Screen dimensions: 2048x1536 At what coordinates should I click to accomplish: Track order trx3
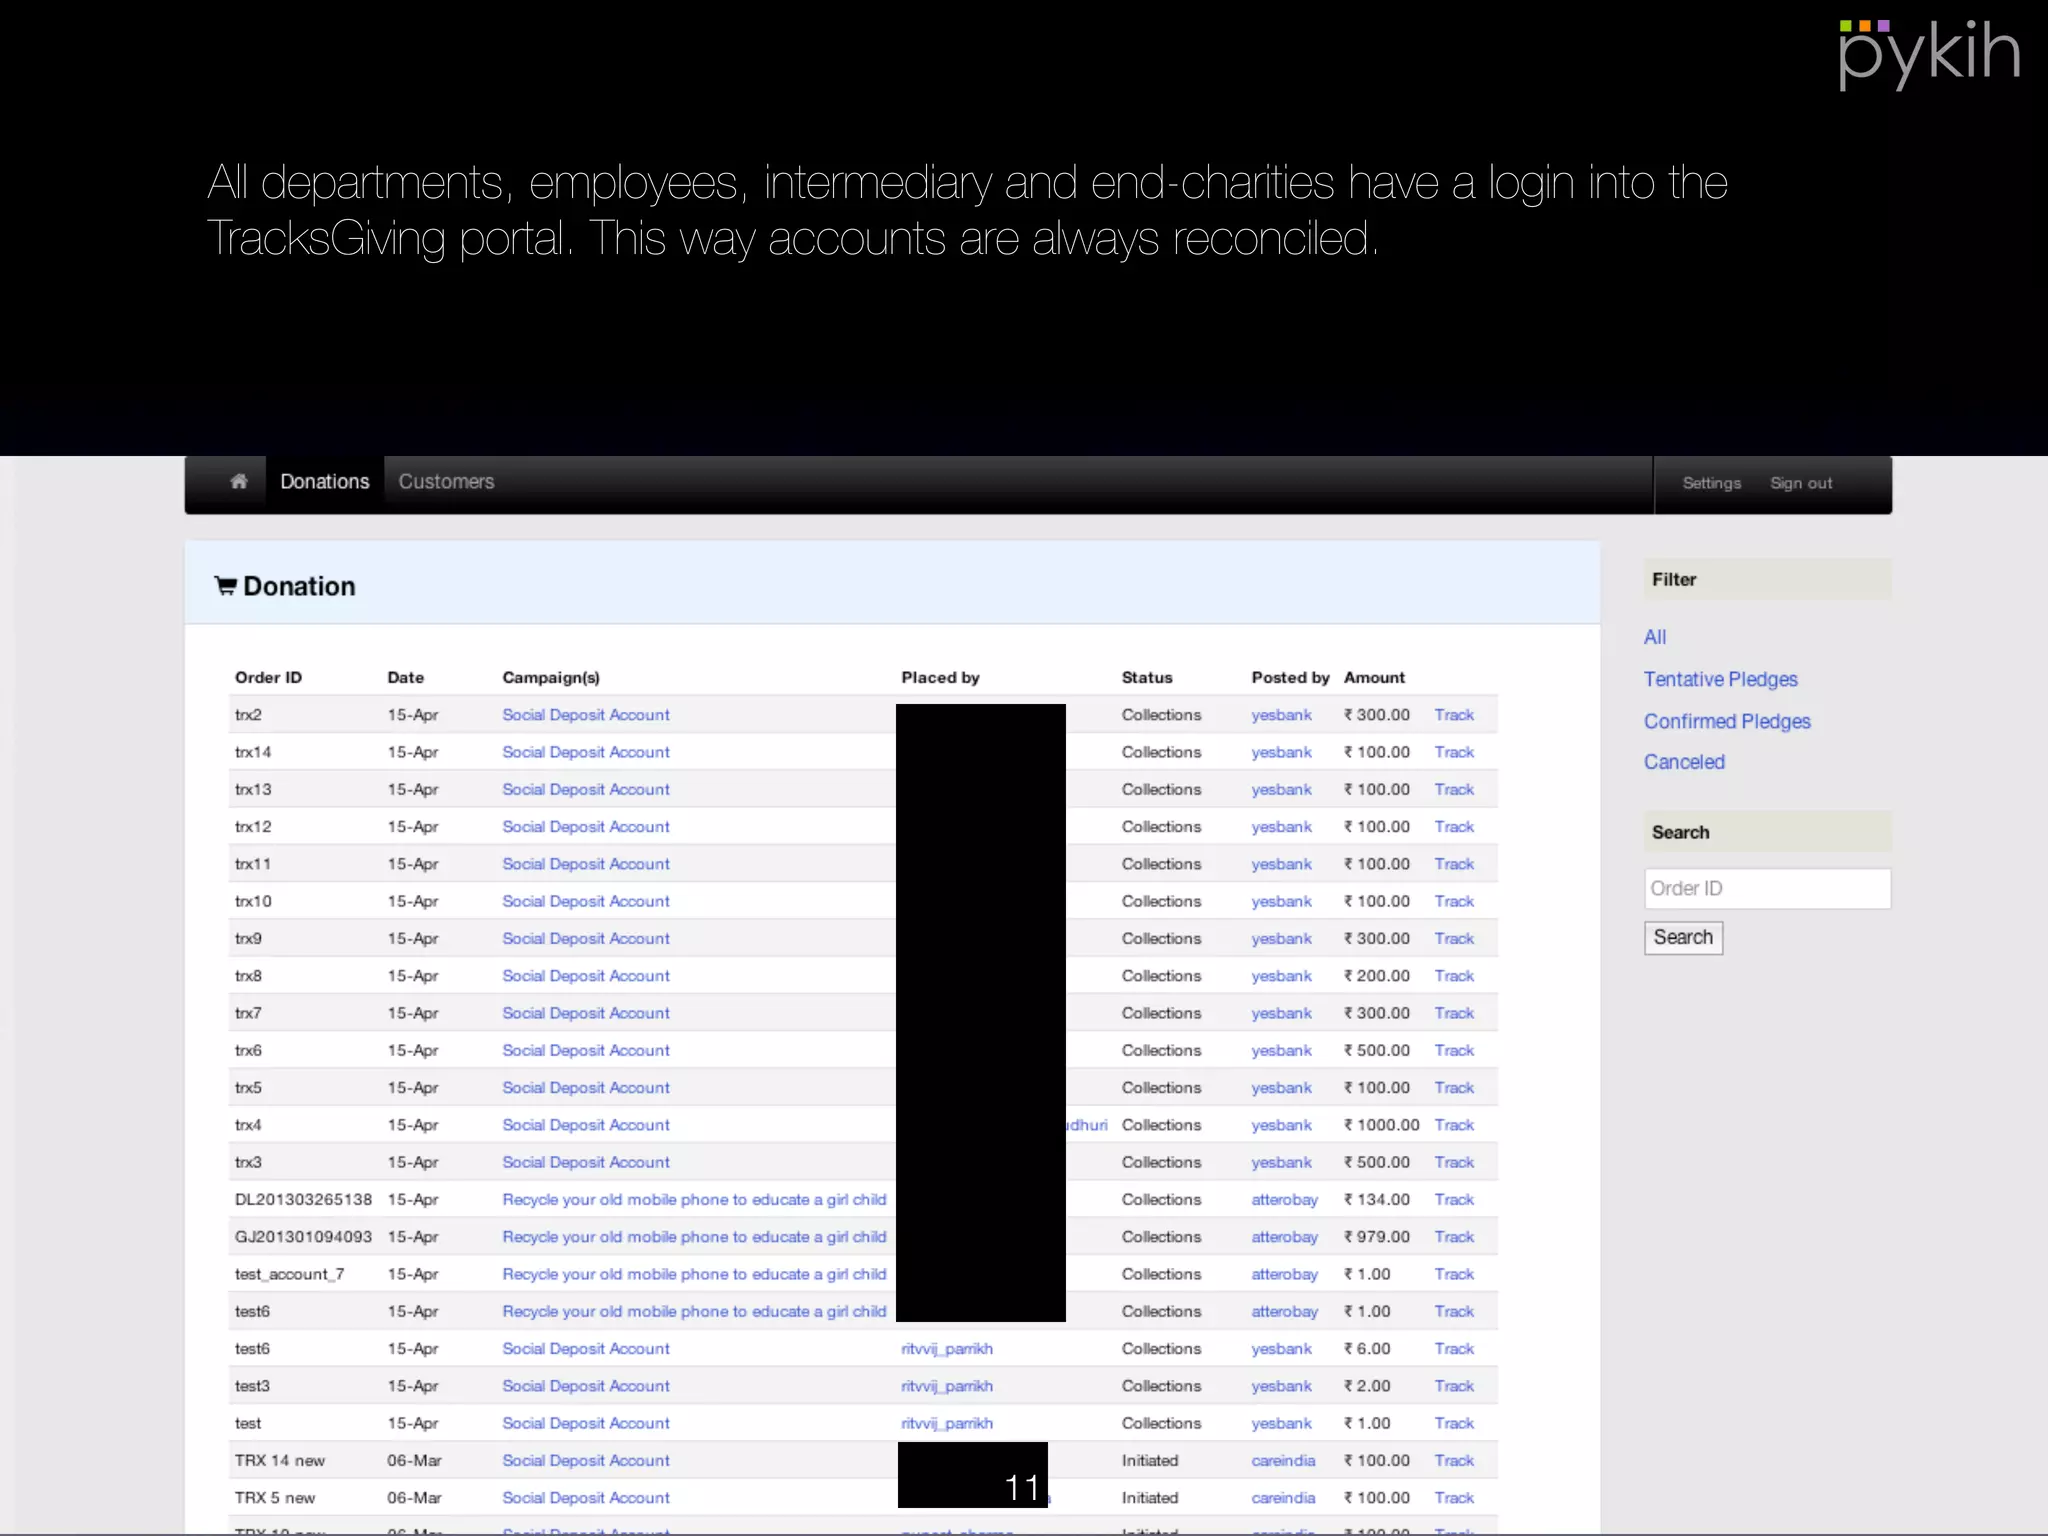pos(1454,1162)
